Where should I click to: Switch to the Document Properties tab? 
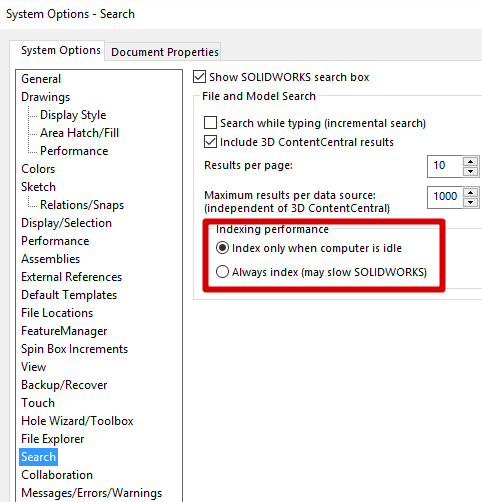click(165, 52)
